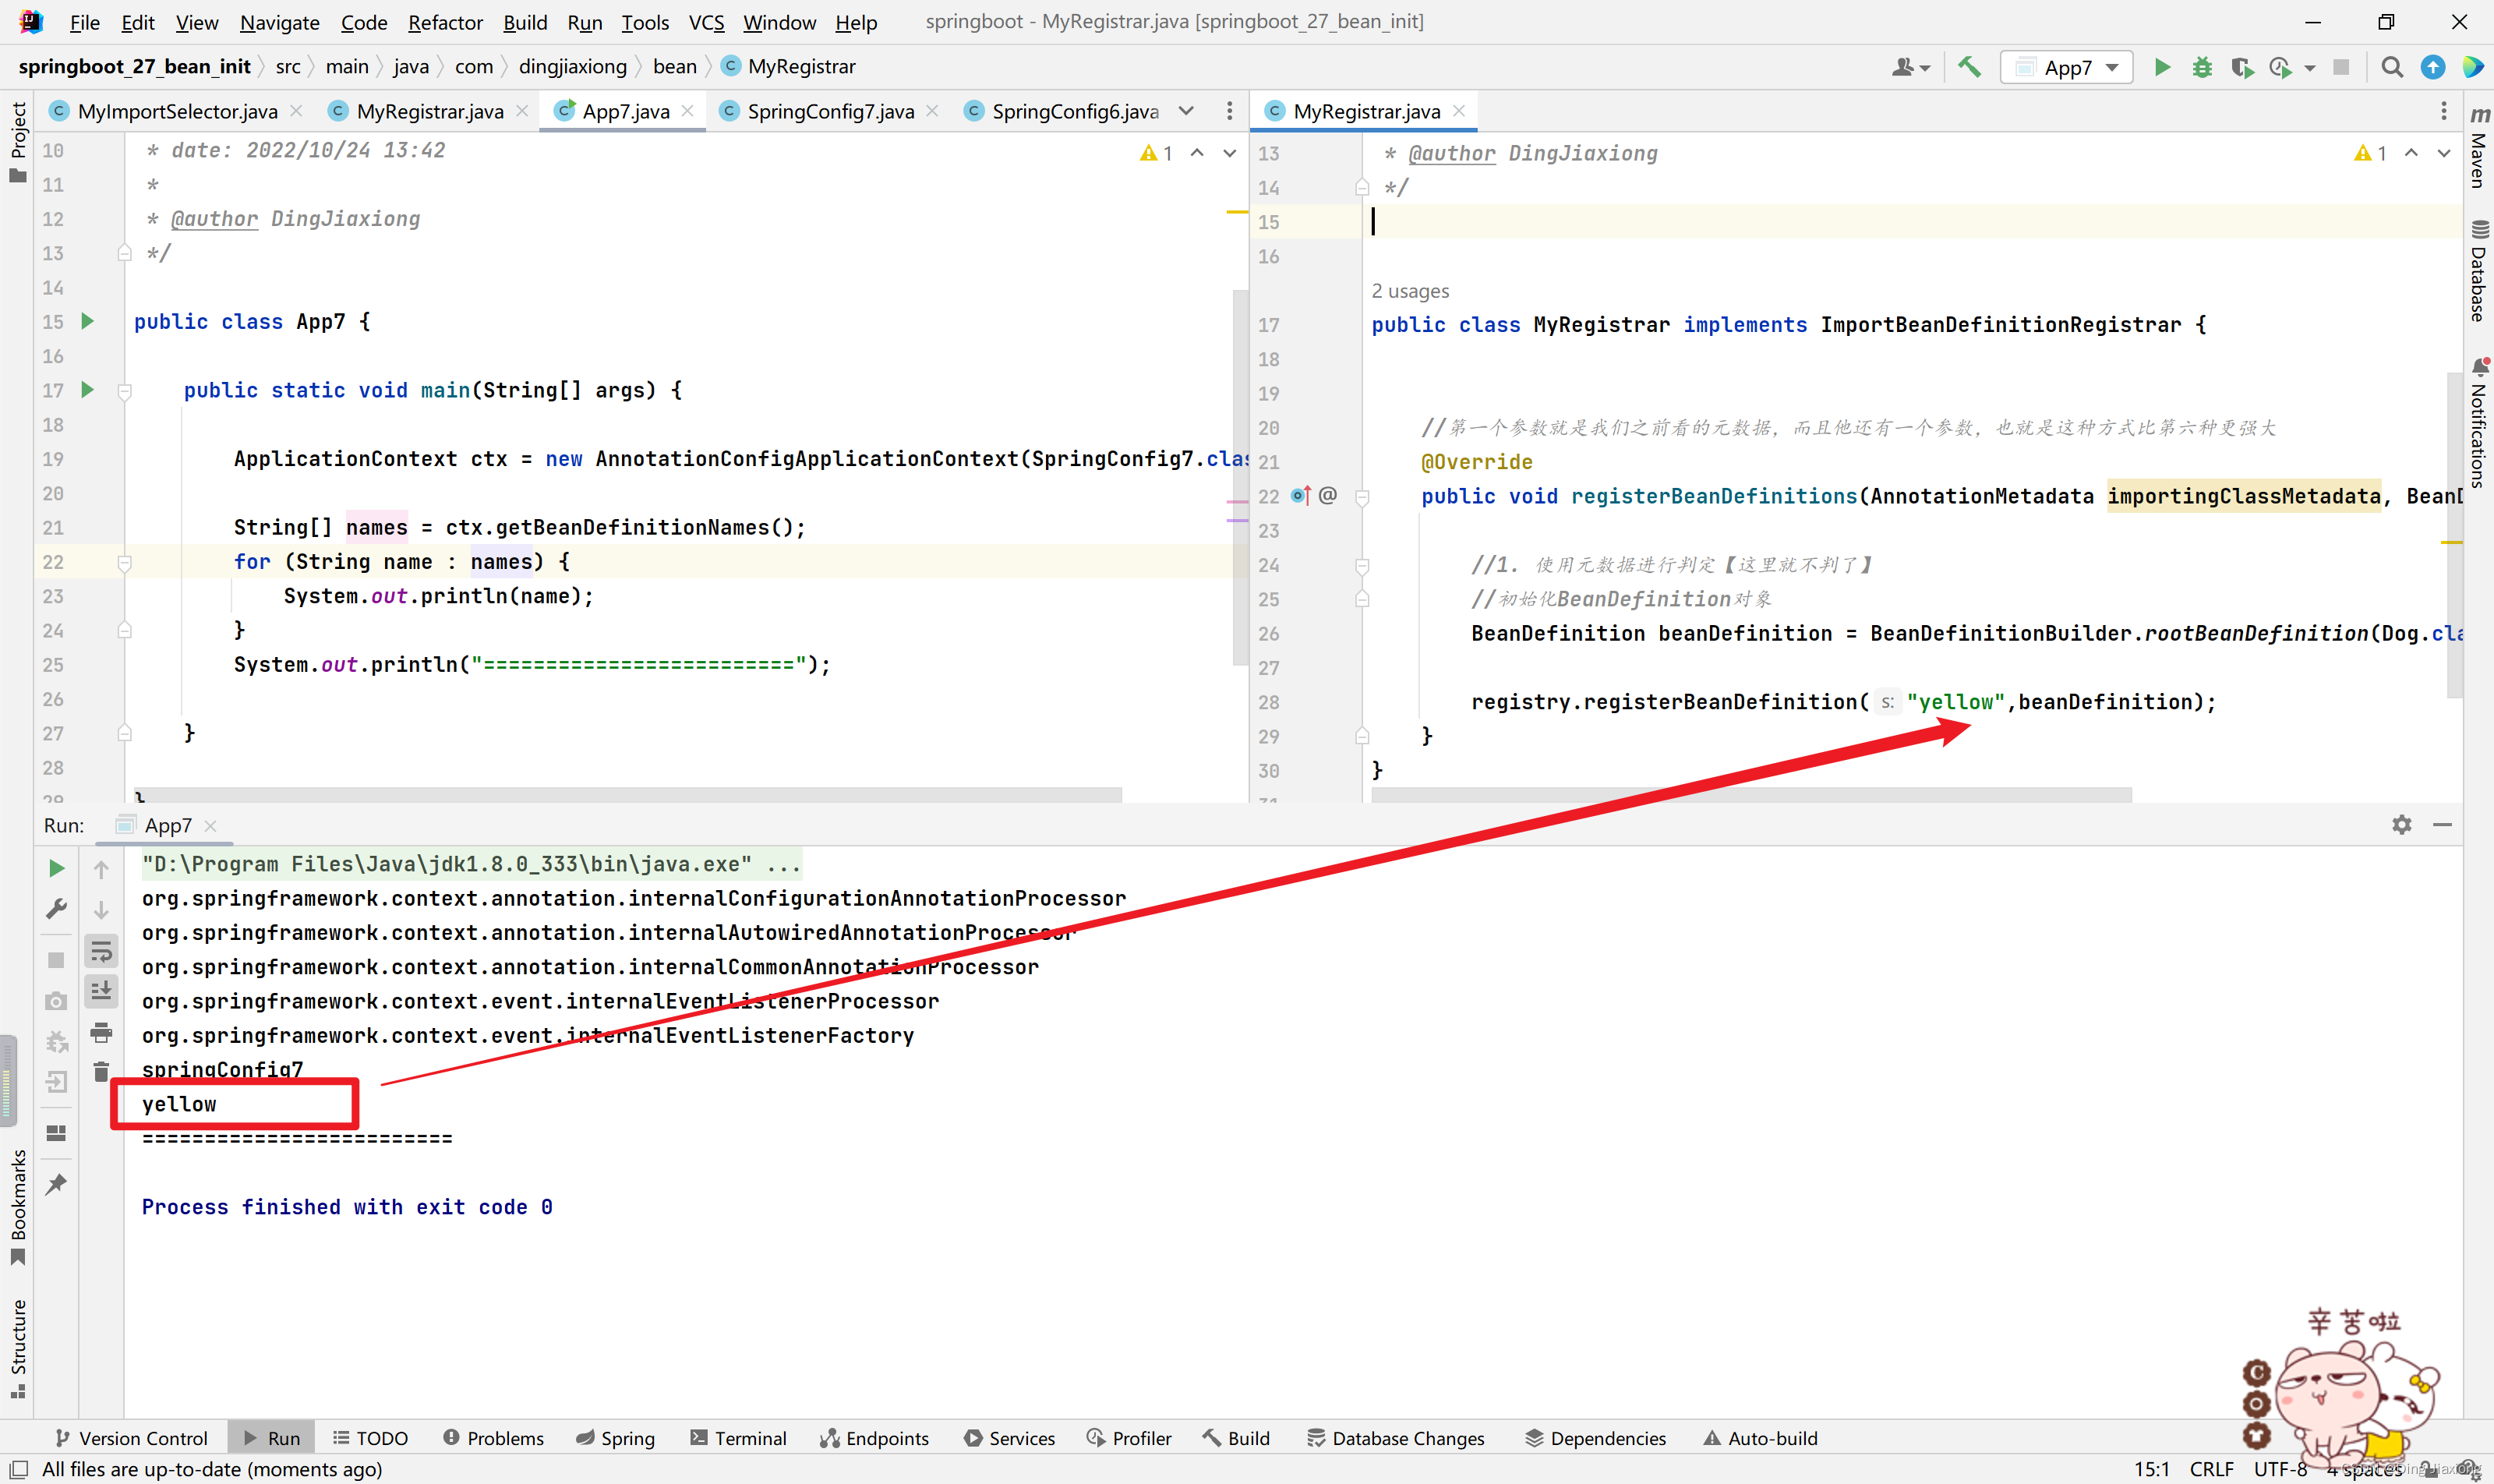Print console output using printer icon

click(x=101, y=1032)
